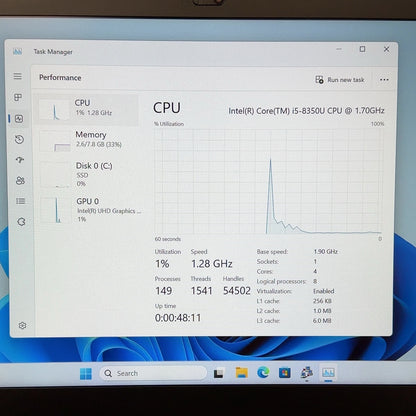Select the GPU 0 performance entry
This screenshot has width=416, height=416.
click(90, 210)
